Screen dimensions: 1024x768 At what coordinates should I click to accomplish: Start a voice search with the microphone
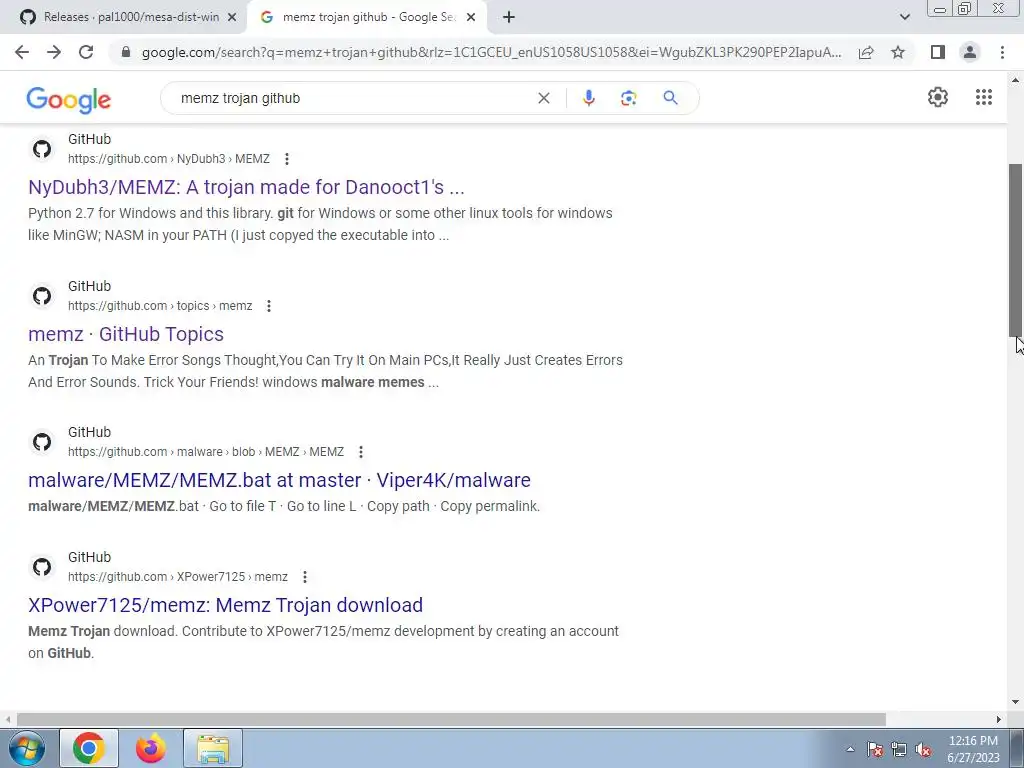pos(588,98)
